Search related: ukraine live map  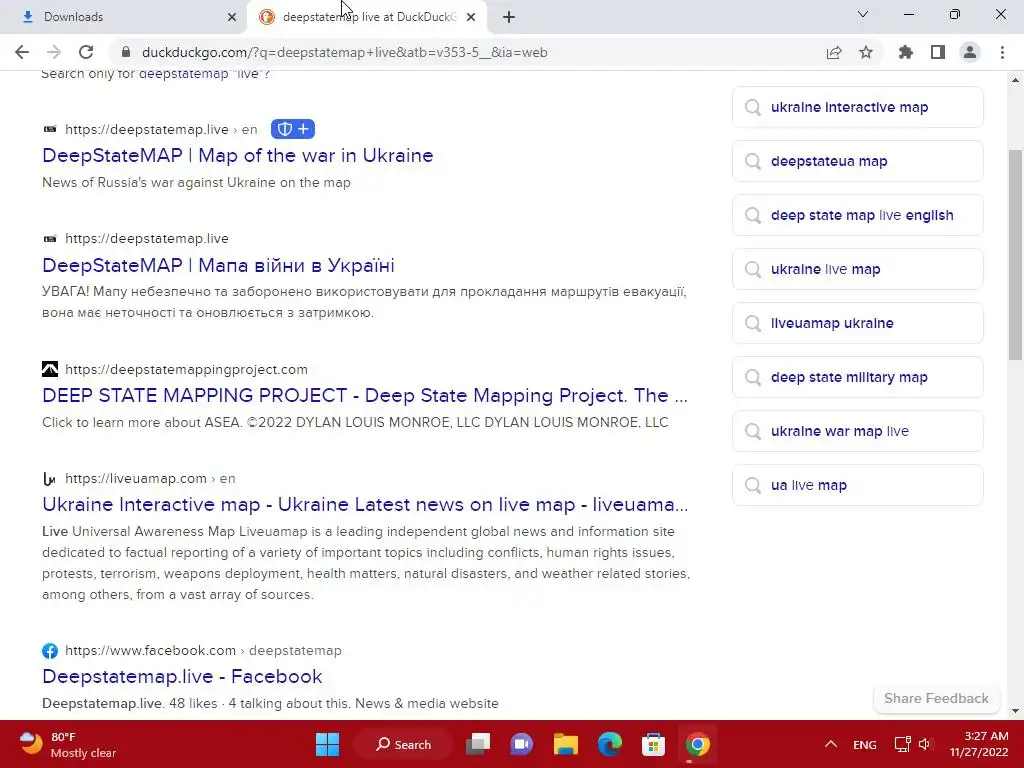coord(857,269)
